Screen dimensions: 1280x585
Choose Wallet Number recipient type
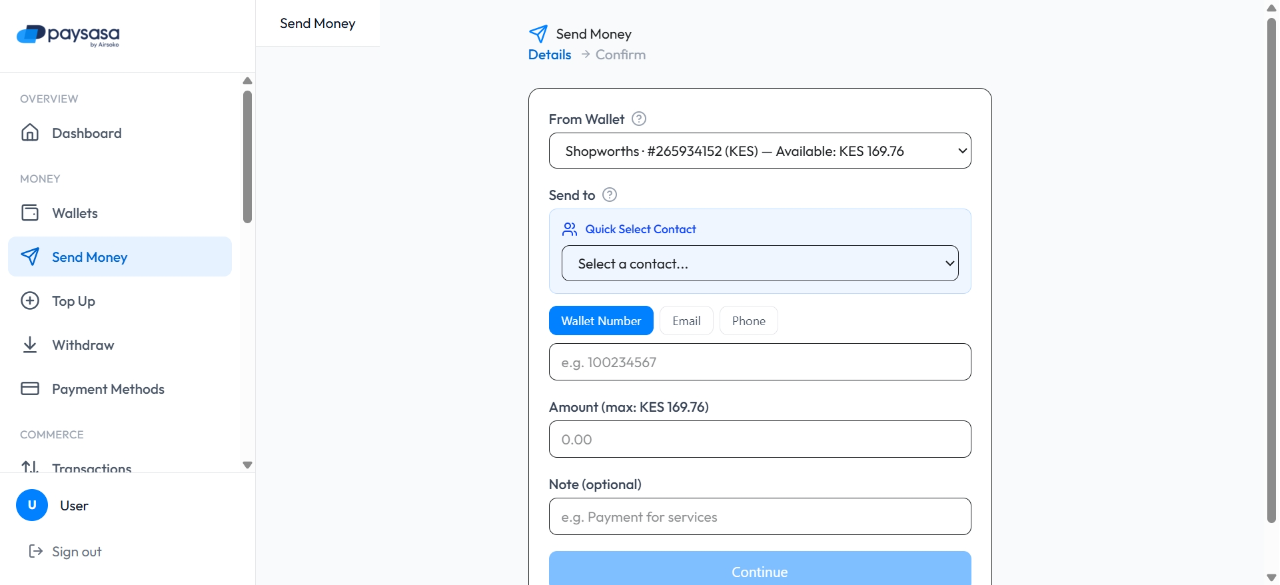[601, 321]
